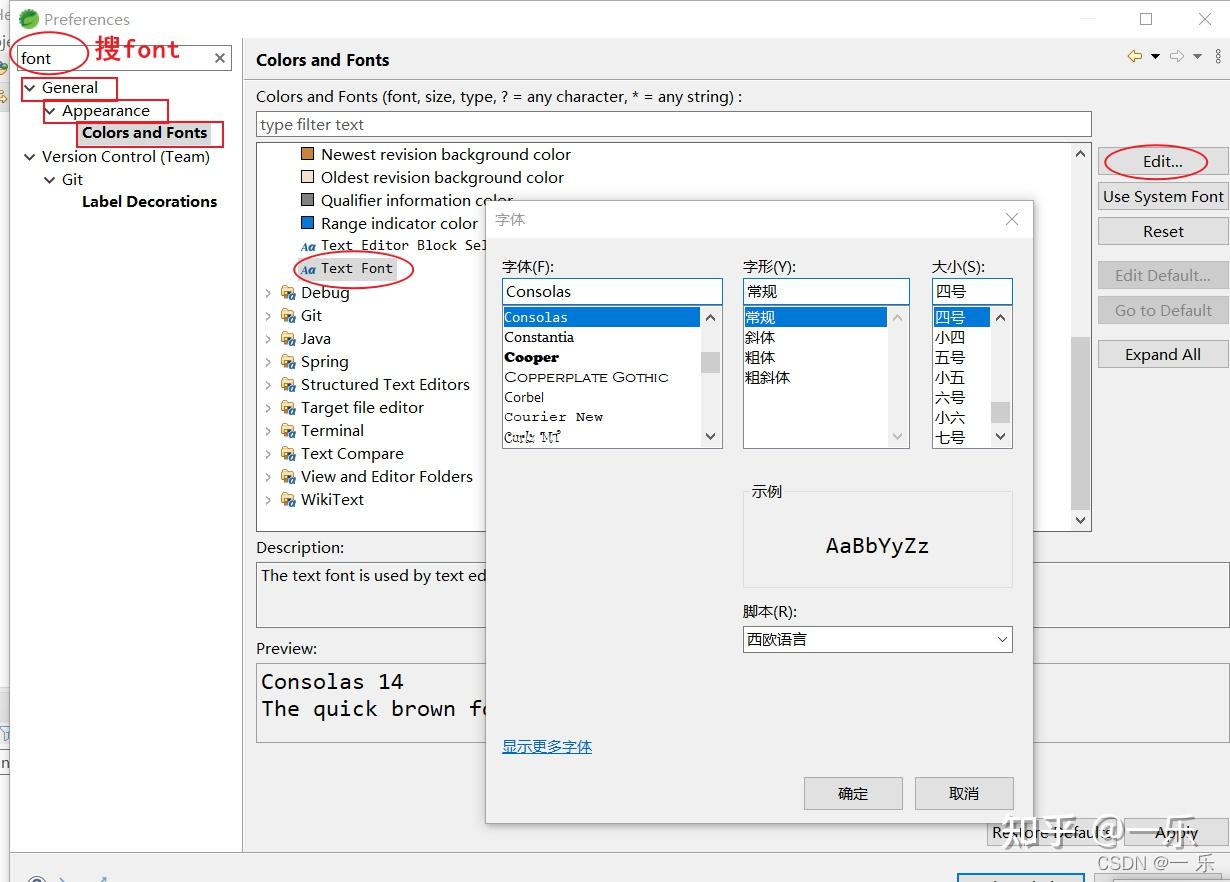
Task: Click Newest revision background color swatch
Action: coord(308,155)
